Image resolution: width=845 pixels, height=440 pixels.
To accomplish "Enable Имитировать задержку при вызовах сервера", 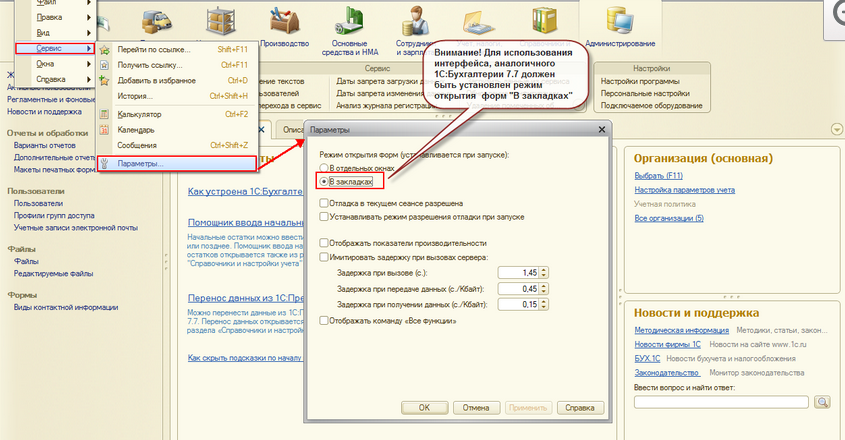I will [323, 257].
